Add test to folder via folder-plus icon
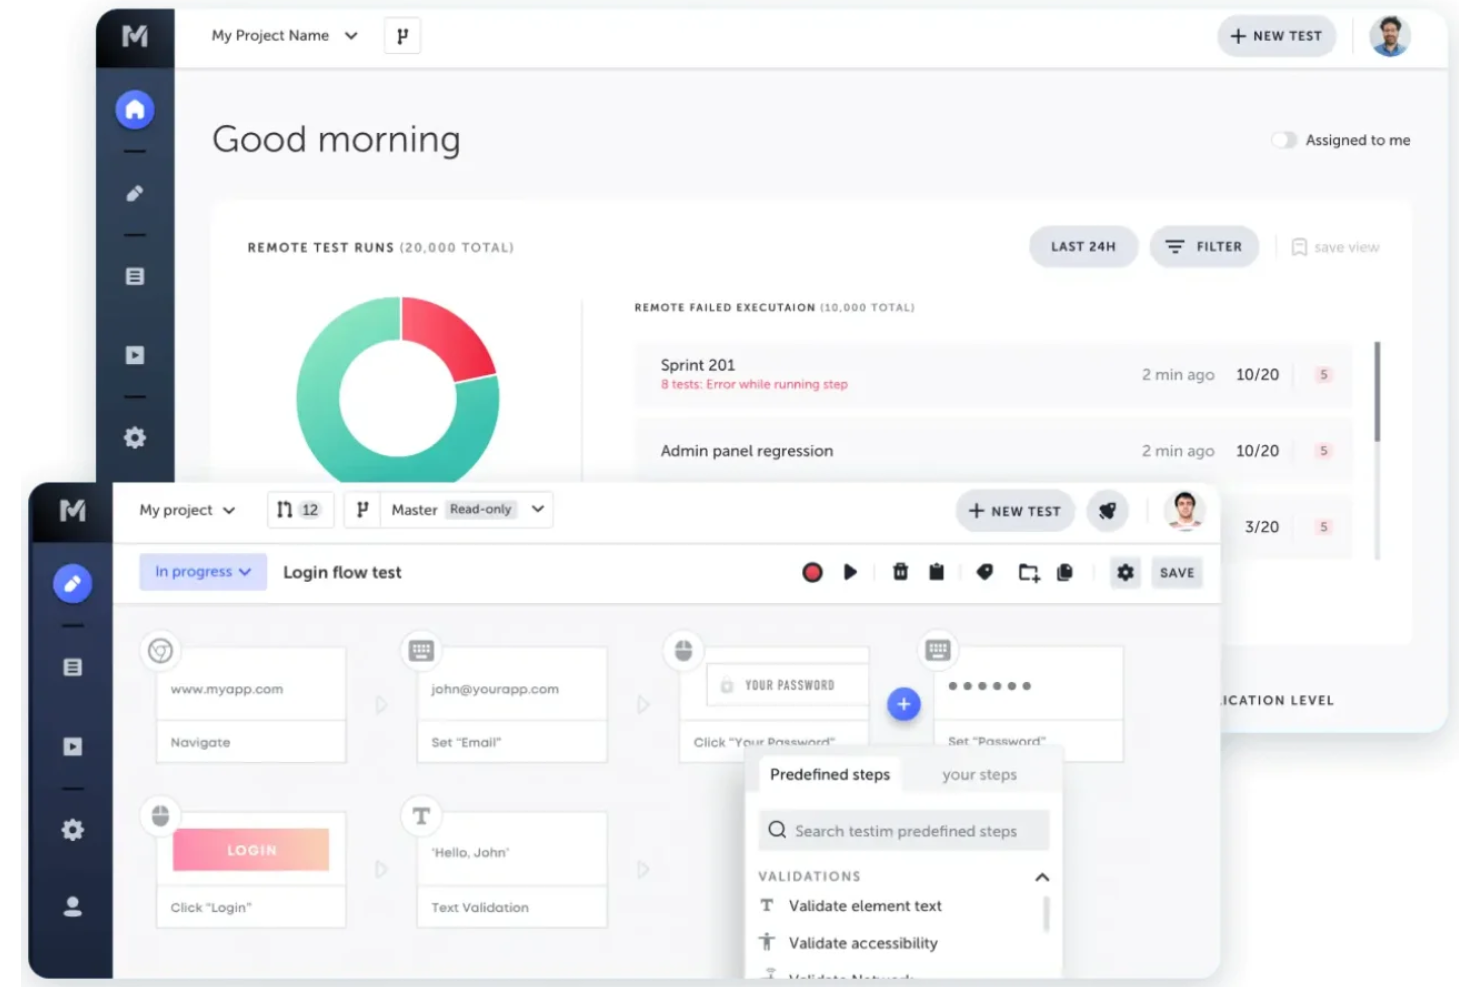This screenshot has width=1480, height=987. [x=1029, y=572]
